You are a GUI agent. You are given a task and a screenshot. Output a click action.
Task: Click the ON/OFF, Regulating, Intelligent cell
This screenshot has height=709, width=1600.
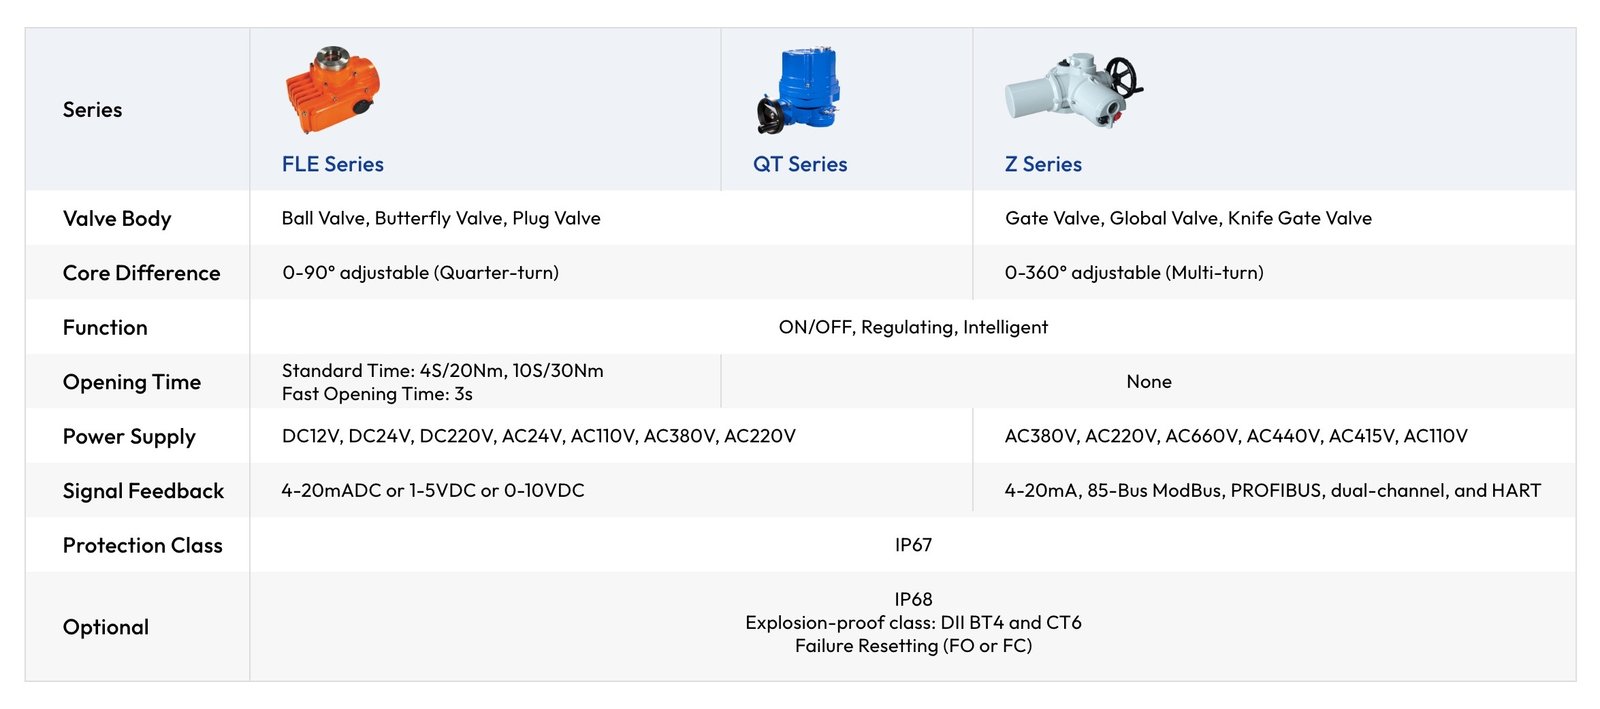coord(913,327)
